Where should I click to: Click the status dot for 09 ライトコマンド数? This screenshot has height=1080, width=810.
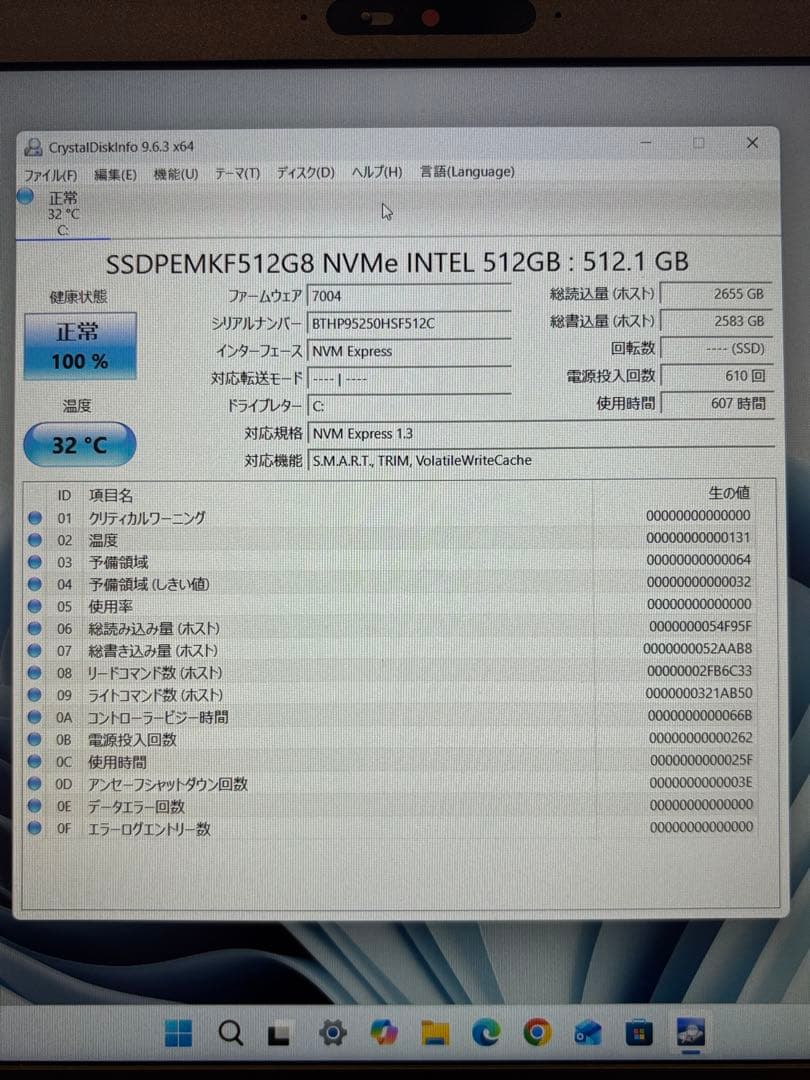[34, 695]
